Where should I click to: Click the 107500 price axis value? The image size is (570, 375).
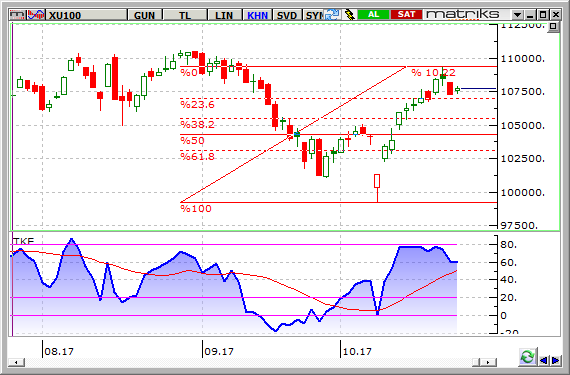[523, 92]
